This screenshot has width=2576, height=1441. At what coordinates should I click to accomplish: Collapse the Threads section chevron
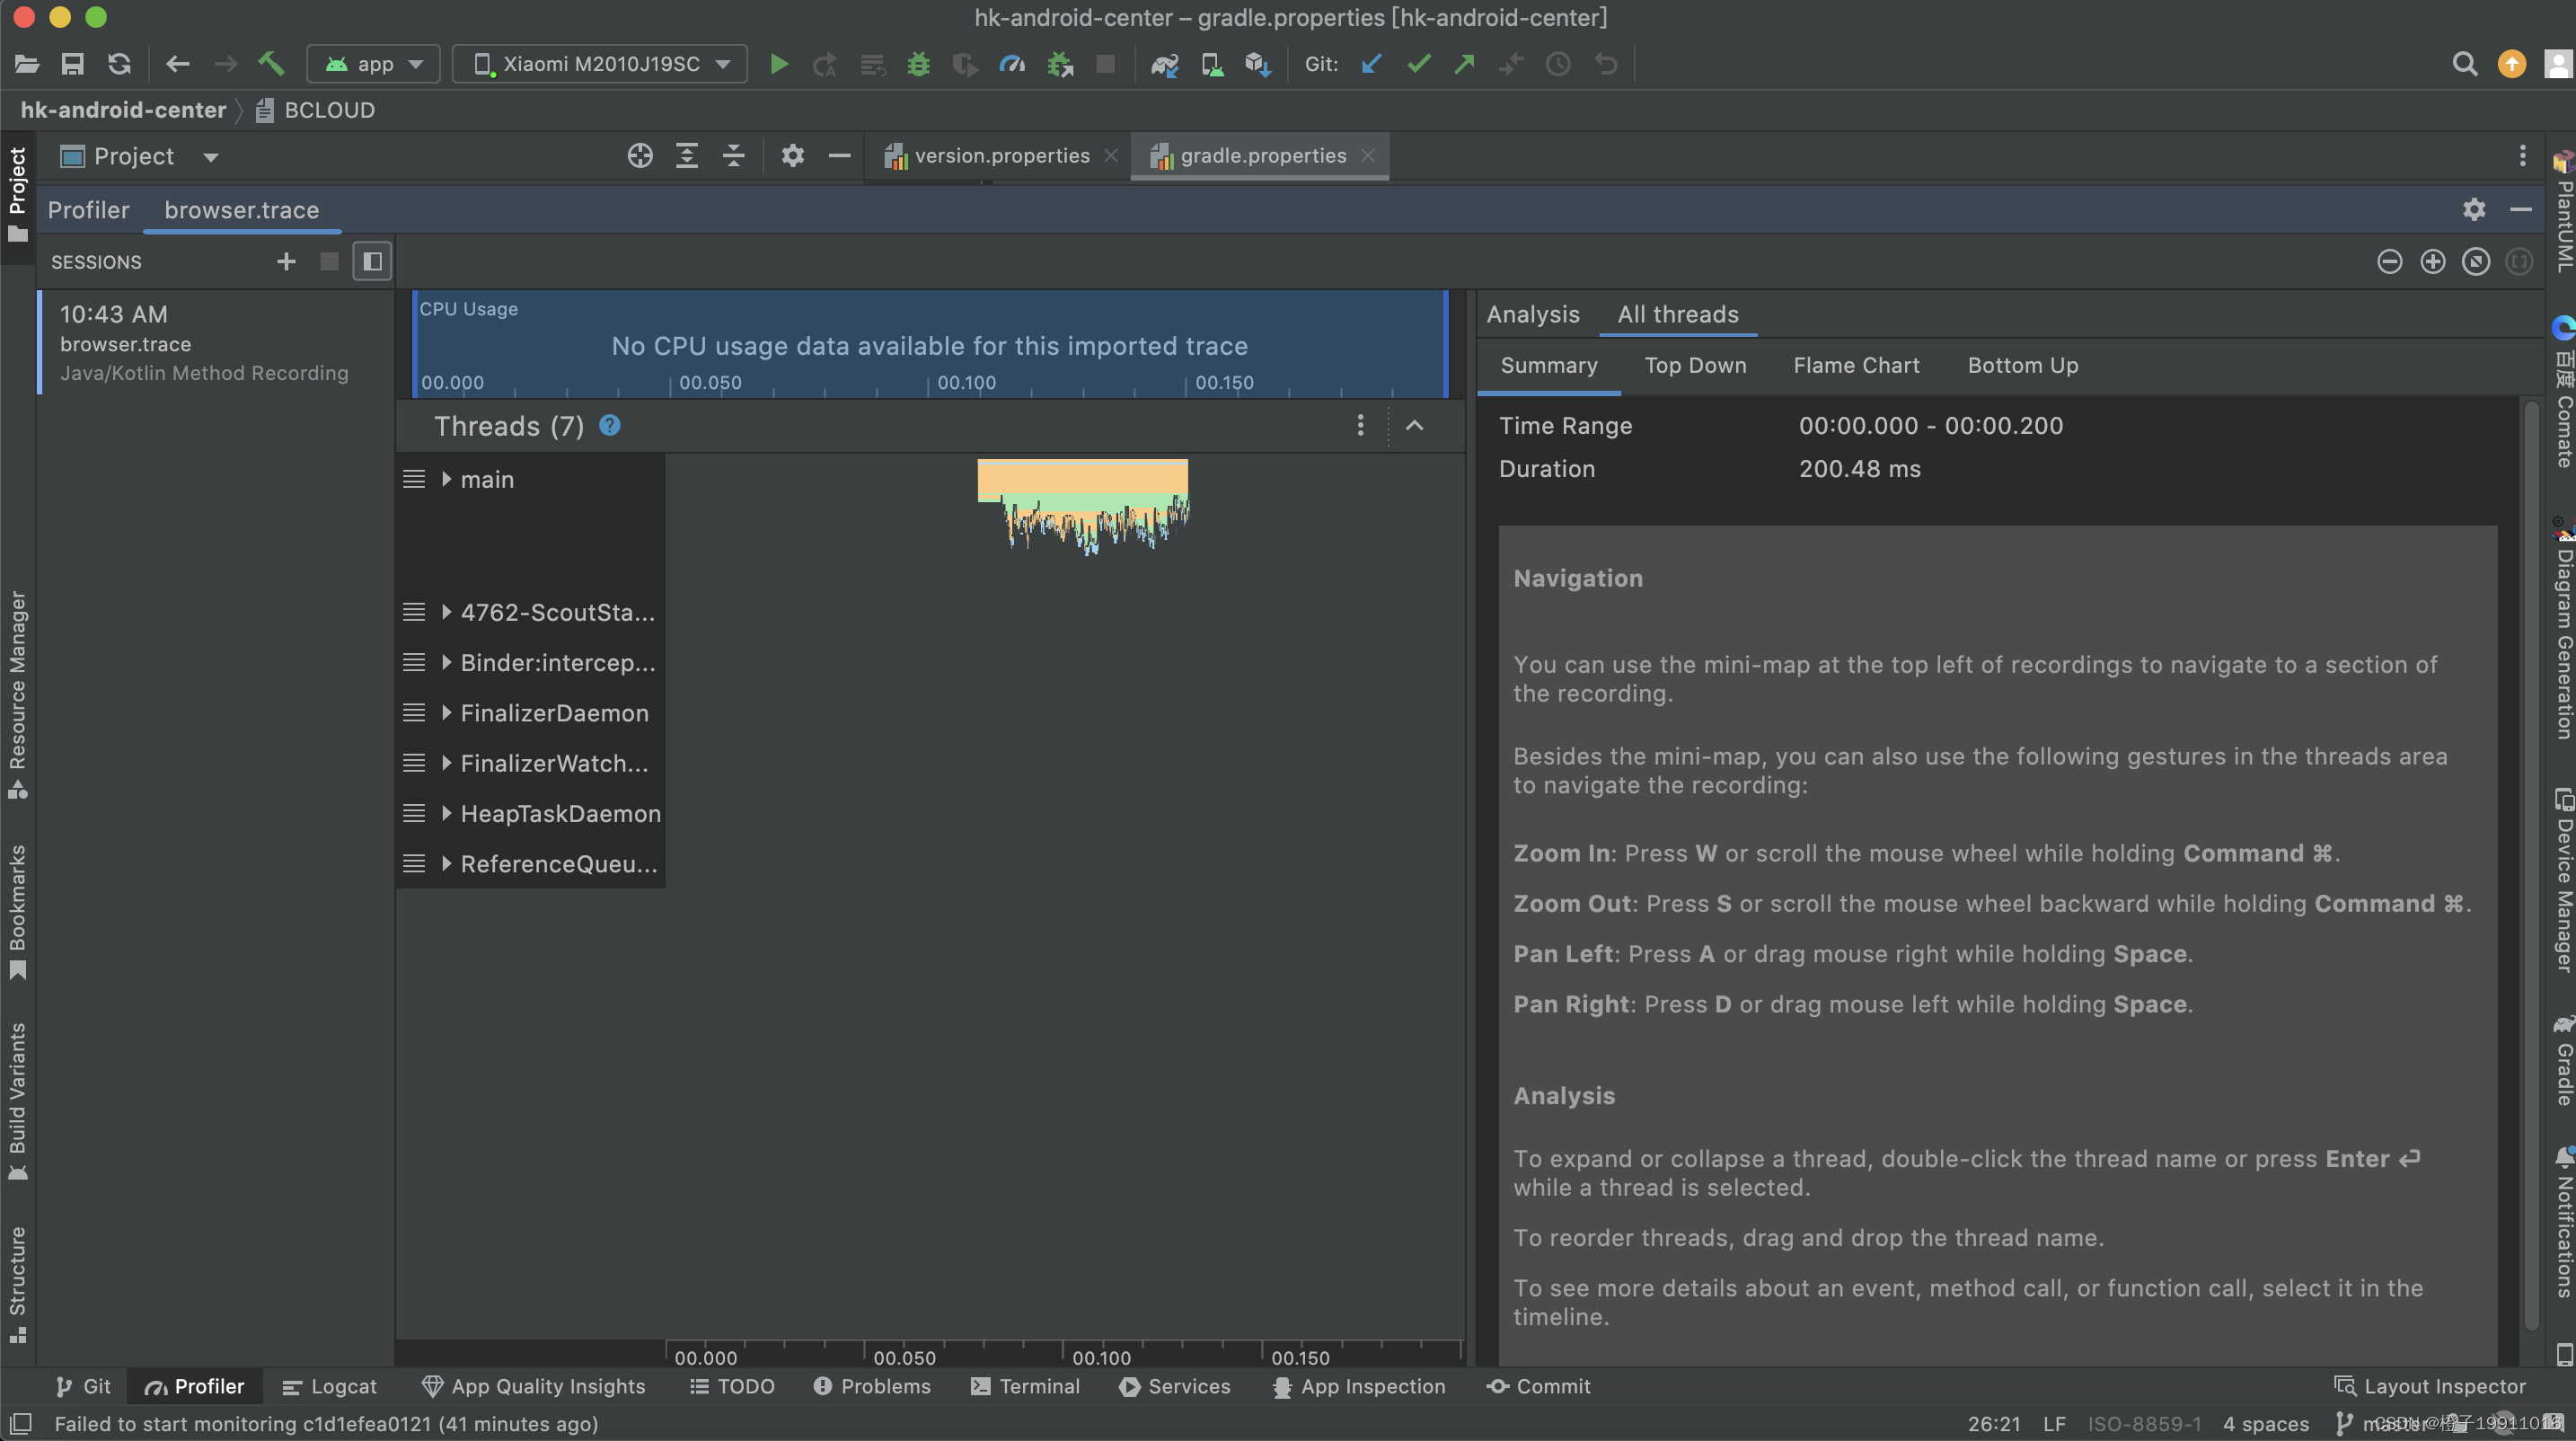coord(1414,426)
